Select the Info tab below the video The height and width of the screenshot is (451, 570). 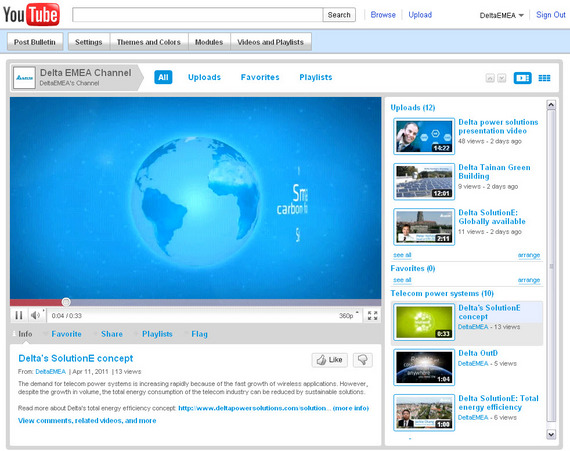(25, 334)
